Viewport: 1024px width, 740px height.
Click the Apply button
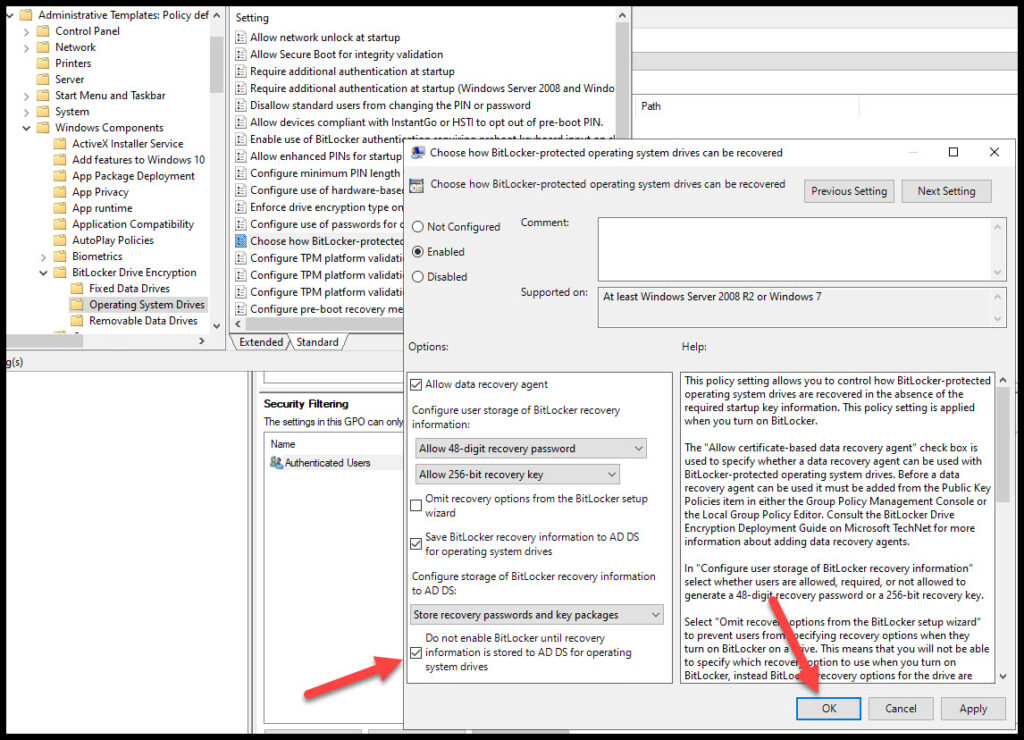pos(973,709)
